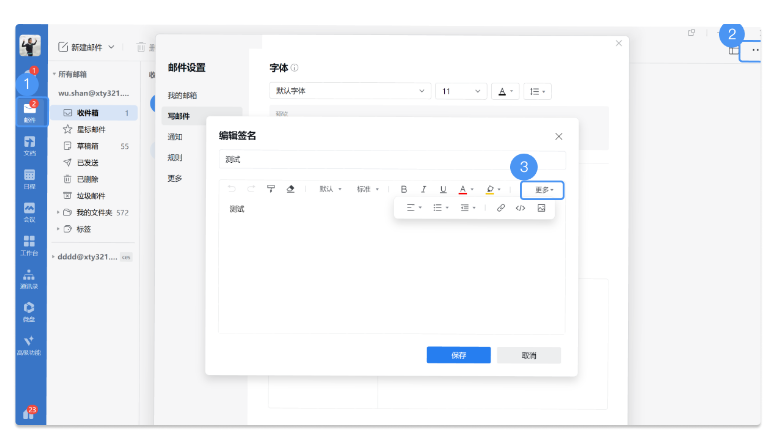Insert a hyperlink using the link icon

coord(501,208)
